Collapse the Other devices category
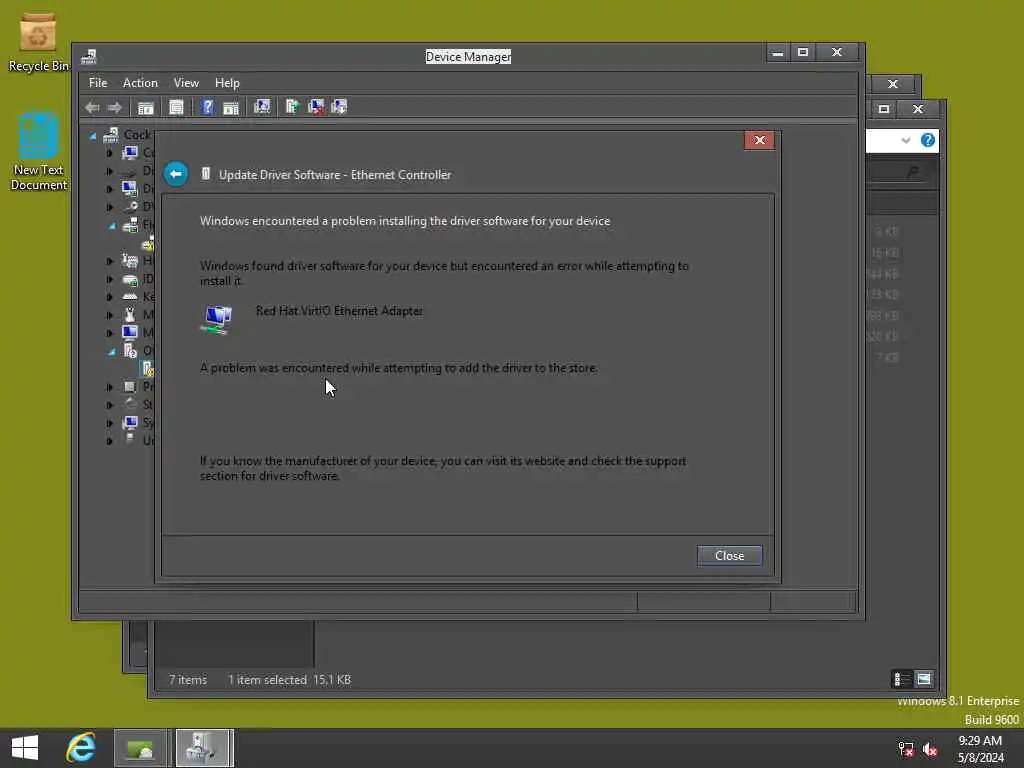 pyautogui.click(x=112, y=351)
